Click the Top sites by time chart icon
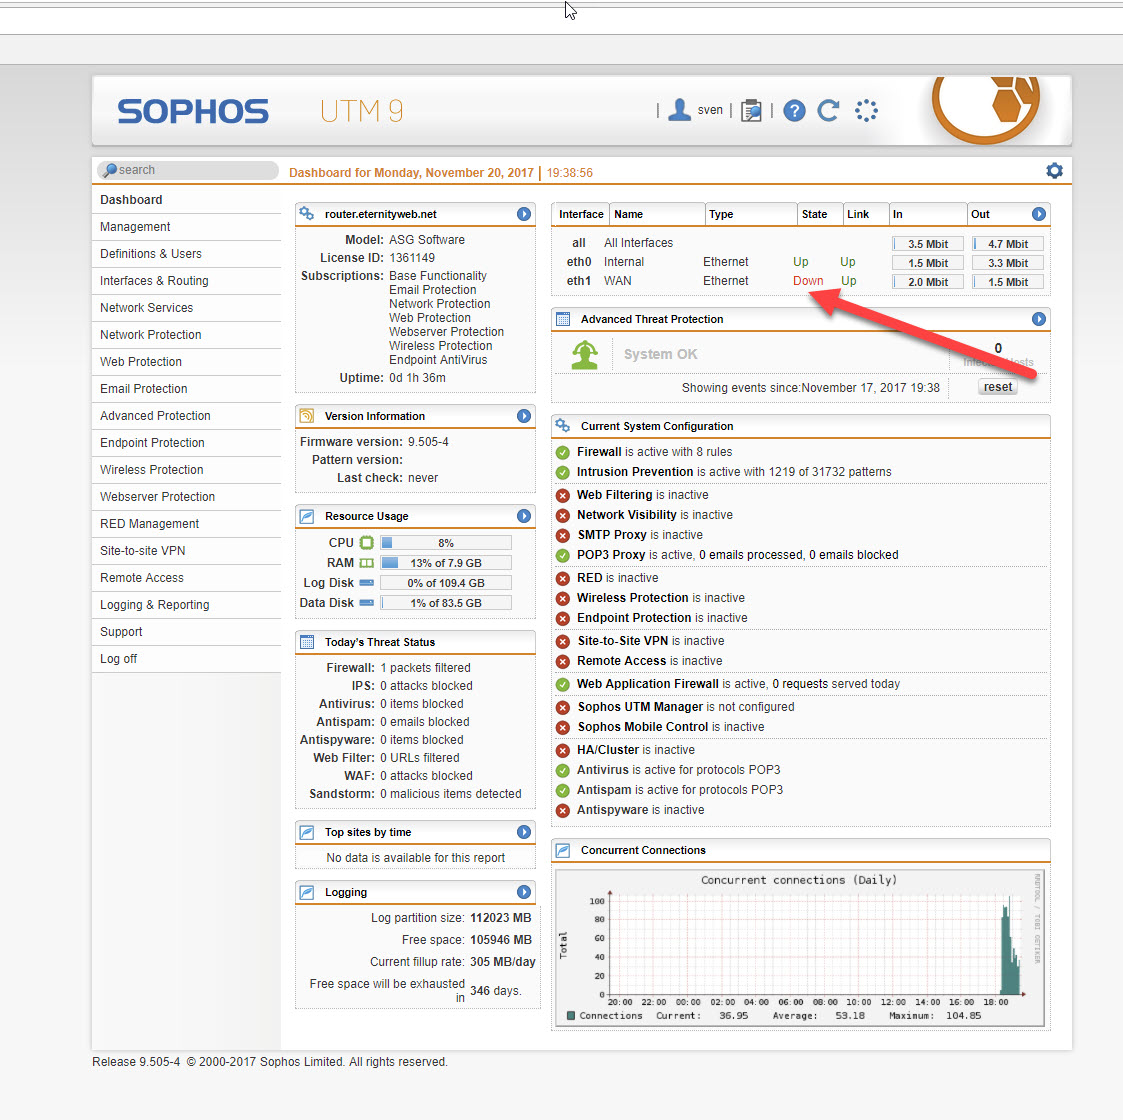1123x1120 pixels. click(307, 832)
